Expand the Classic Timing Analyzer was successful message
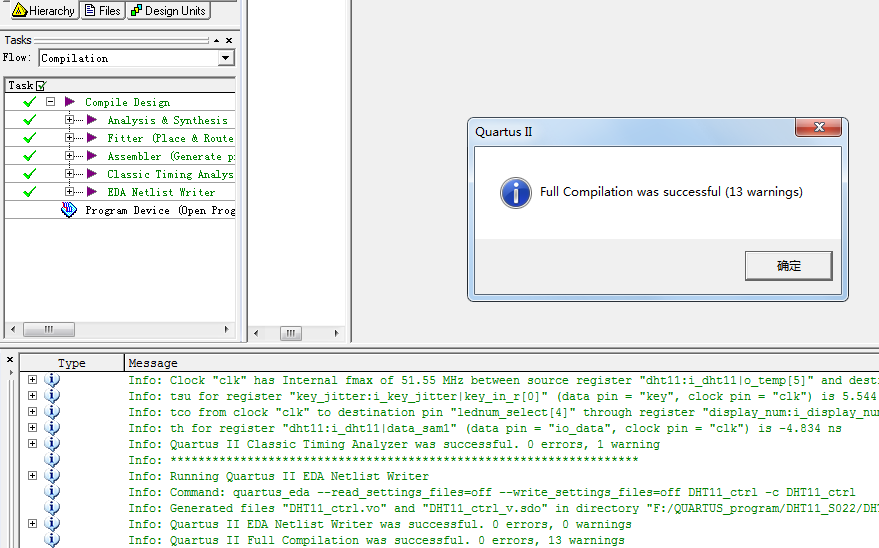 coord(33,443)
